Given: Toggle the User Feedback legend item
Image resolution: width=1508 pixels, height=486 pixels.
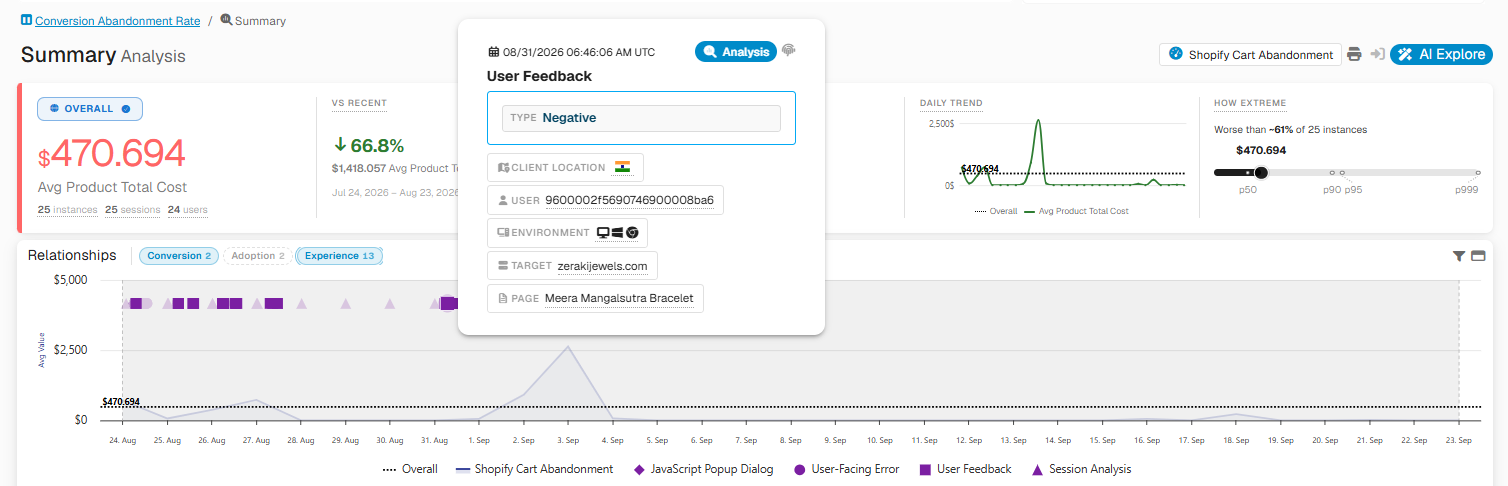Looking at the screenshot, I should pyautogui.click(x=964, y=469).
